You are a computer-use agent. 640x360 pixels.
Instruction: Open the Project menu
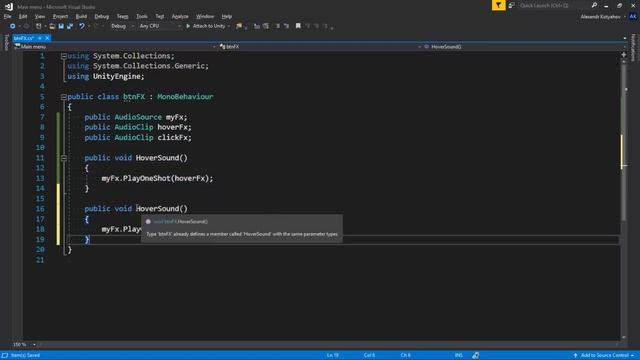(60, 17)
